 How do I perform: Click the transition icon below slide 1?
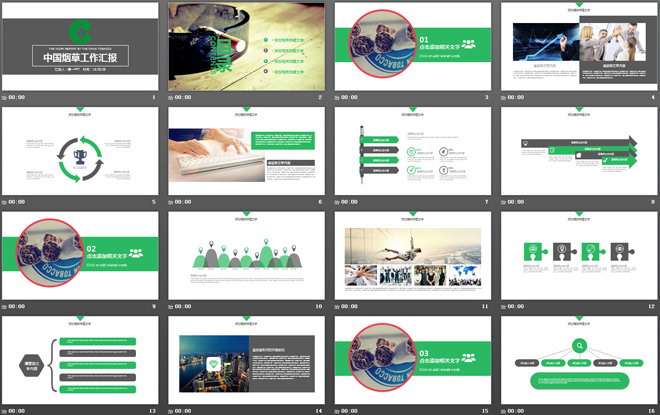pos(6,97)
